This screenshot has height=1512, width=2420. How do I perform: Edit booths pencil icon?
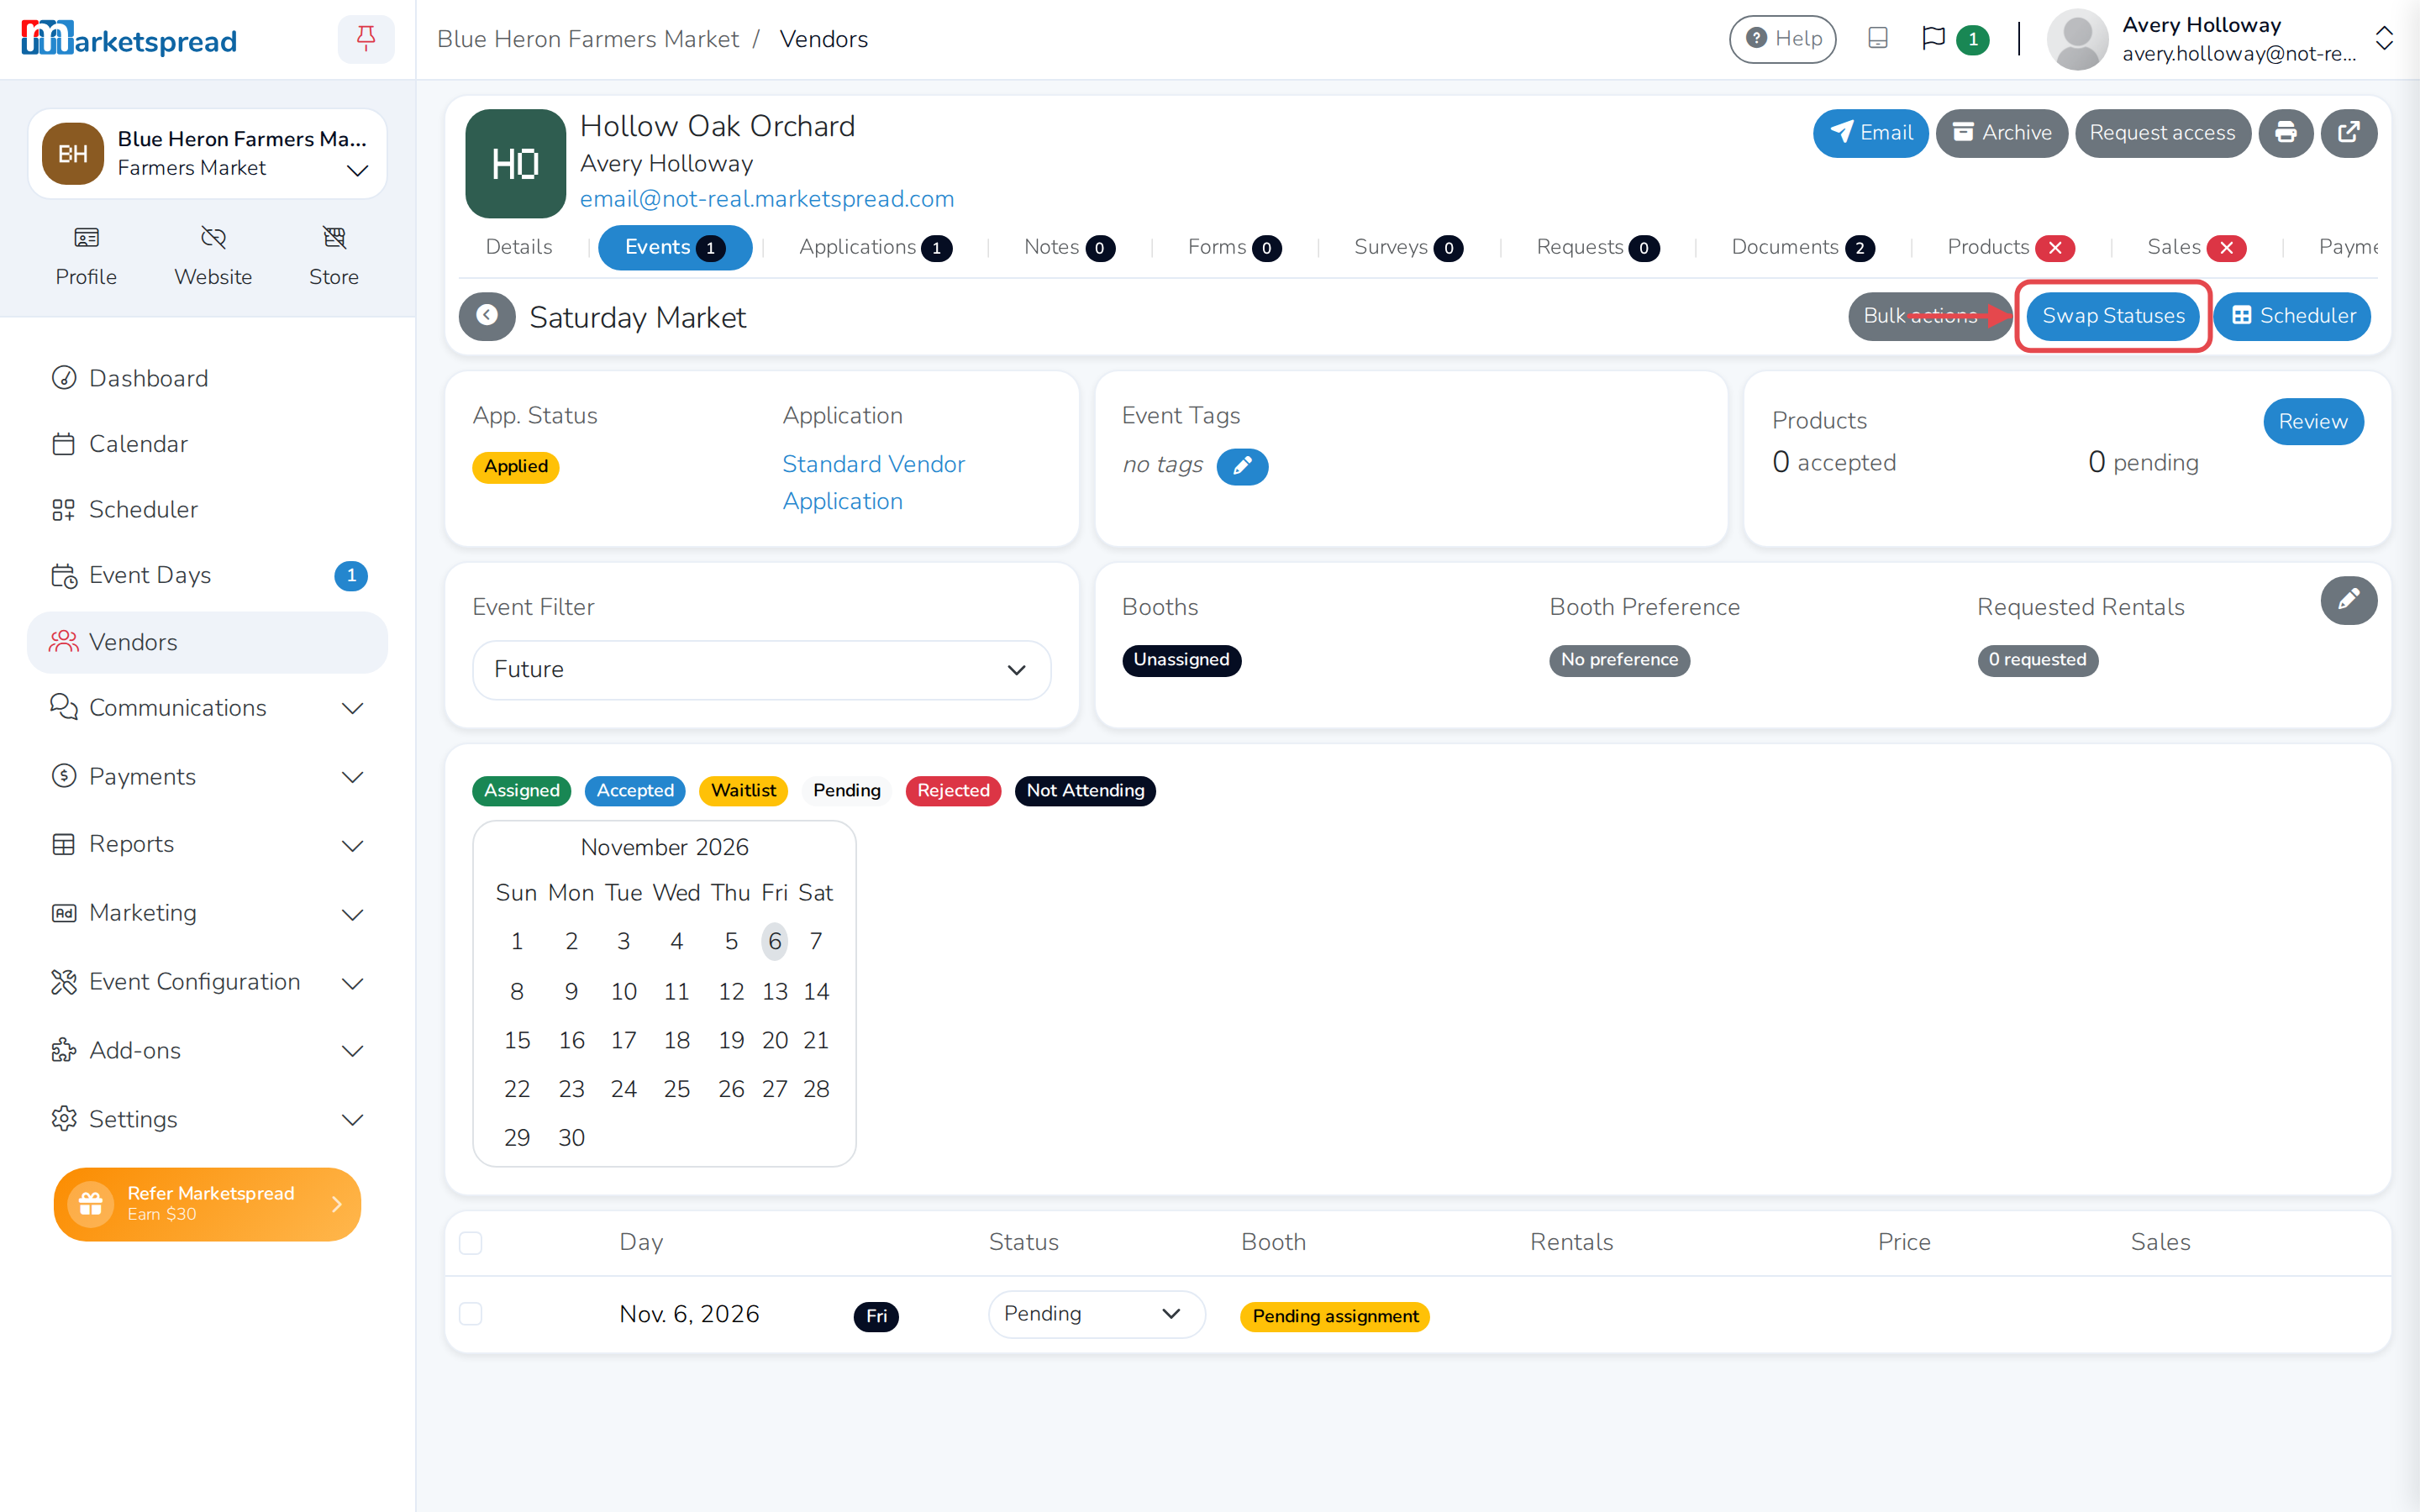(2348, 600)
